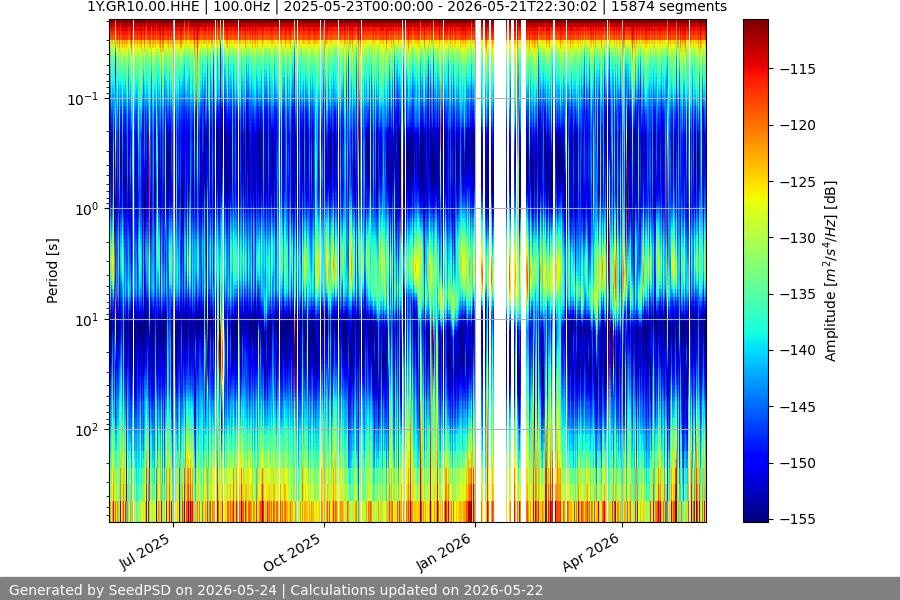Click the 10² period tick label

coord(86,430)
